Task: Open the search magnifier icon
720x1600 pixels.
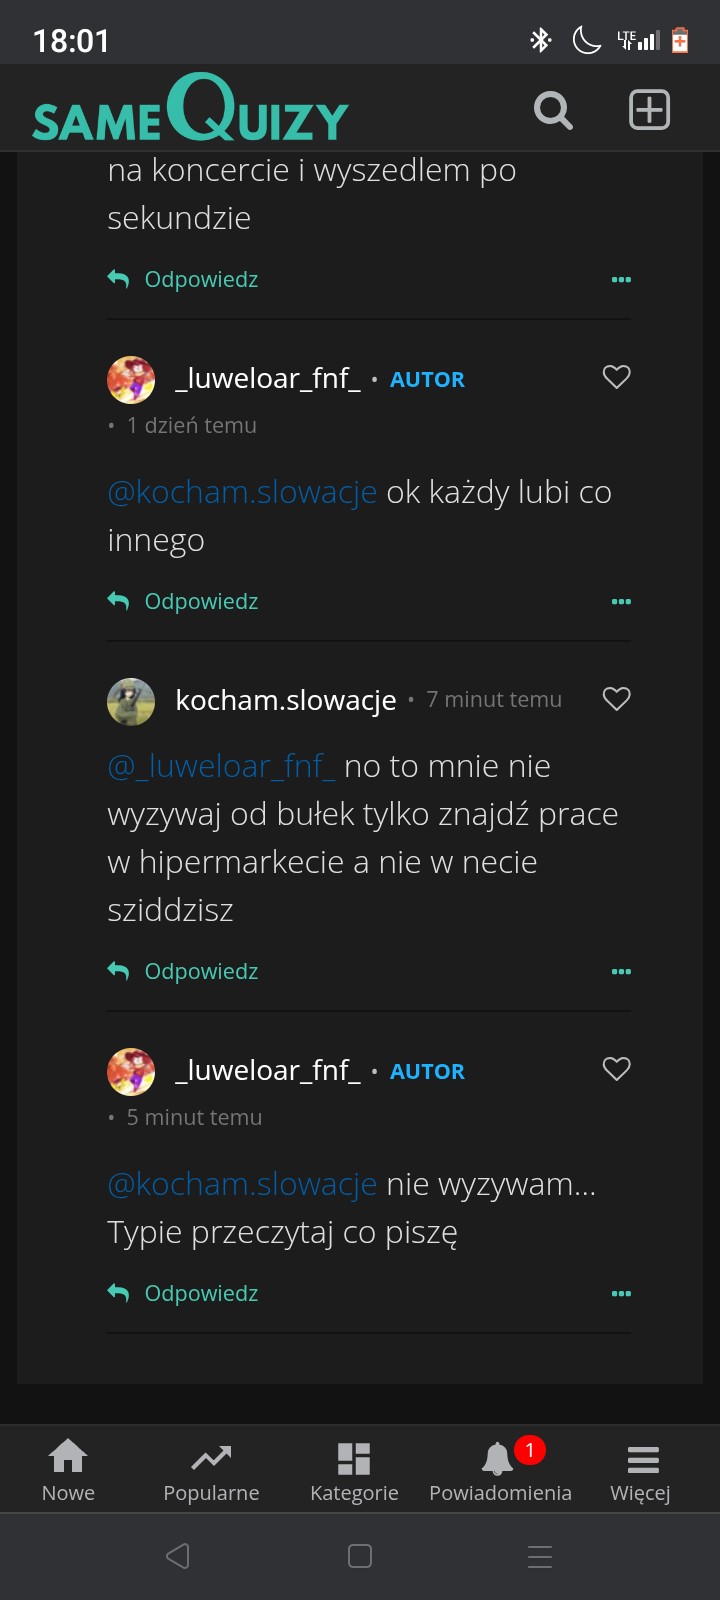Action: click(553, 110)
